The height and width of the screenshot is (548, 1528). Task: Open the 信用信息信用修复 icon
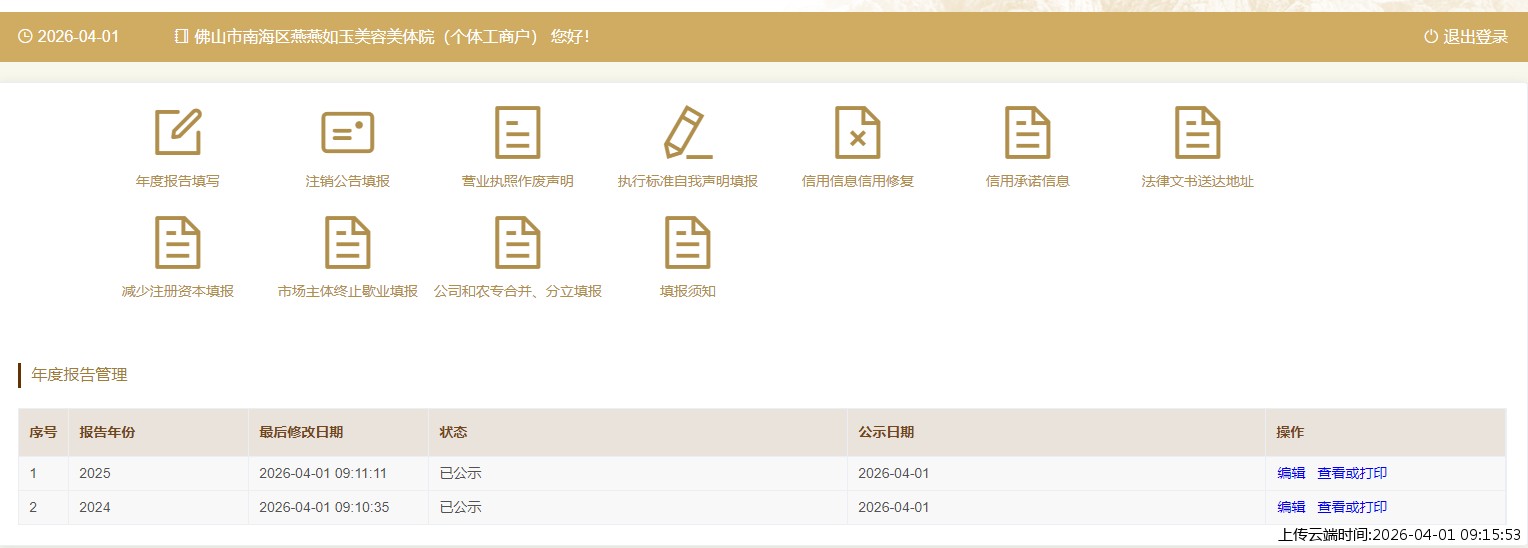(857, 133)
